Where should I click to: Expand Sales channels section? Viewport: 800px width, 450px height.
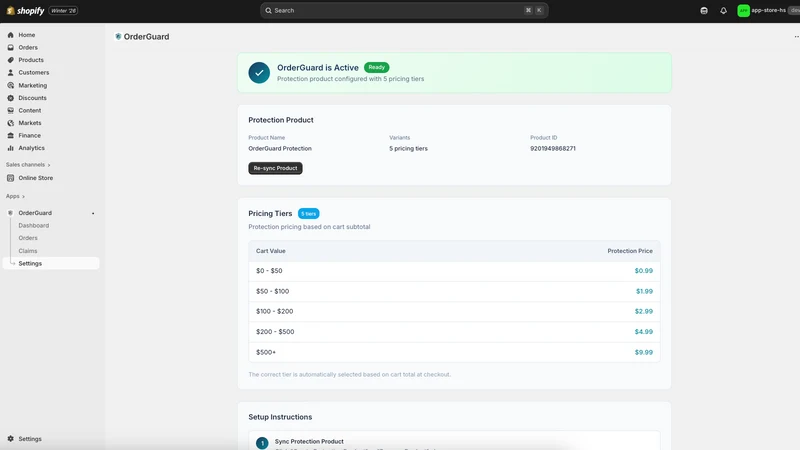[x=28, y=165]
